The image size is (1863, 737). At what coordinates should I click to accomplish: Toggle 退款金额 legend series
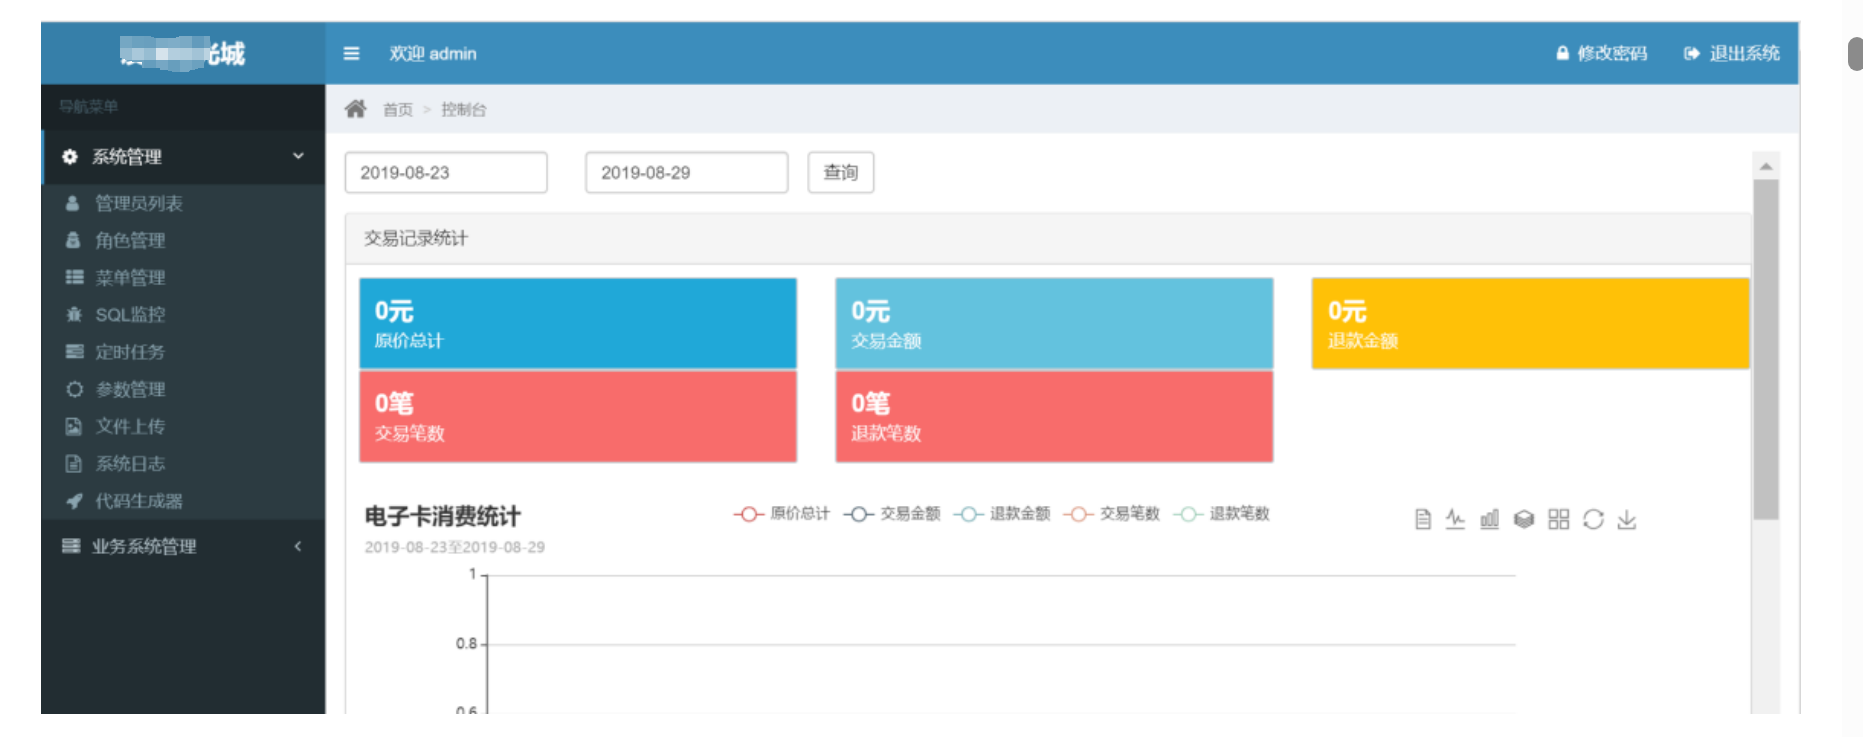click(x=1001, y=514)
